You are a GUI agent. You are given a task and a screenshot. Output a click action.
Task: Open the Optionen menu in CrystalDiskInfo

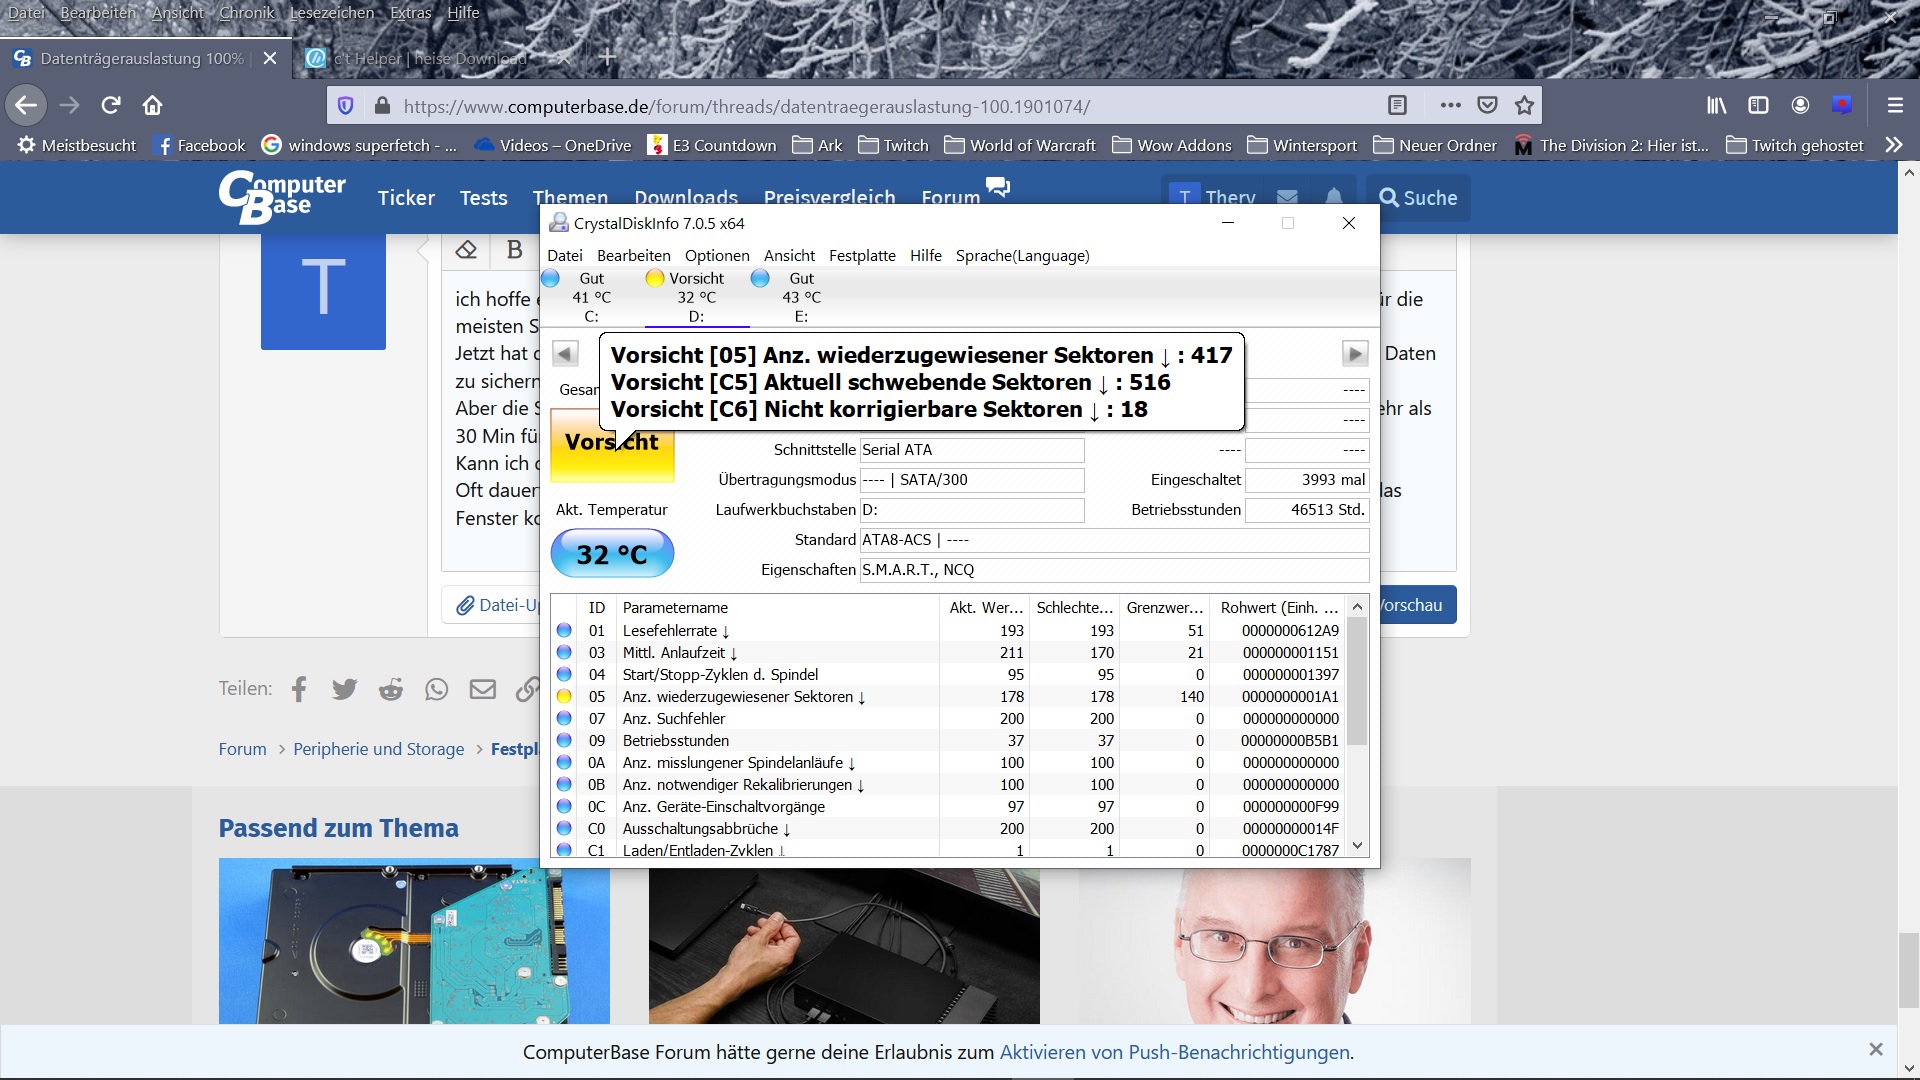[716, 256]
